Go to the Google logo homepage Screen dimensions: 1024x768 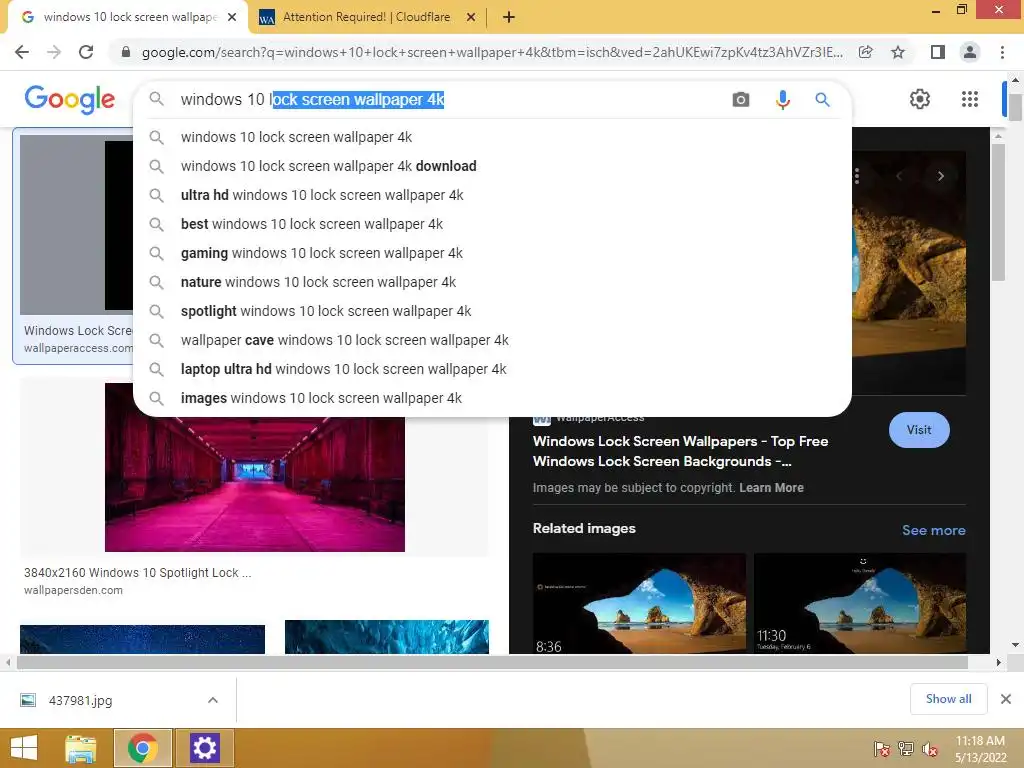(70, 99)
